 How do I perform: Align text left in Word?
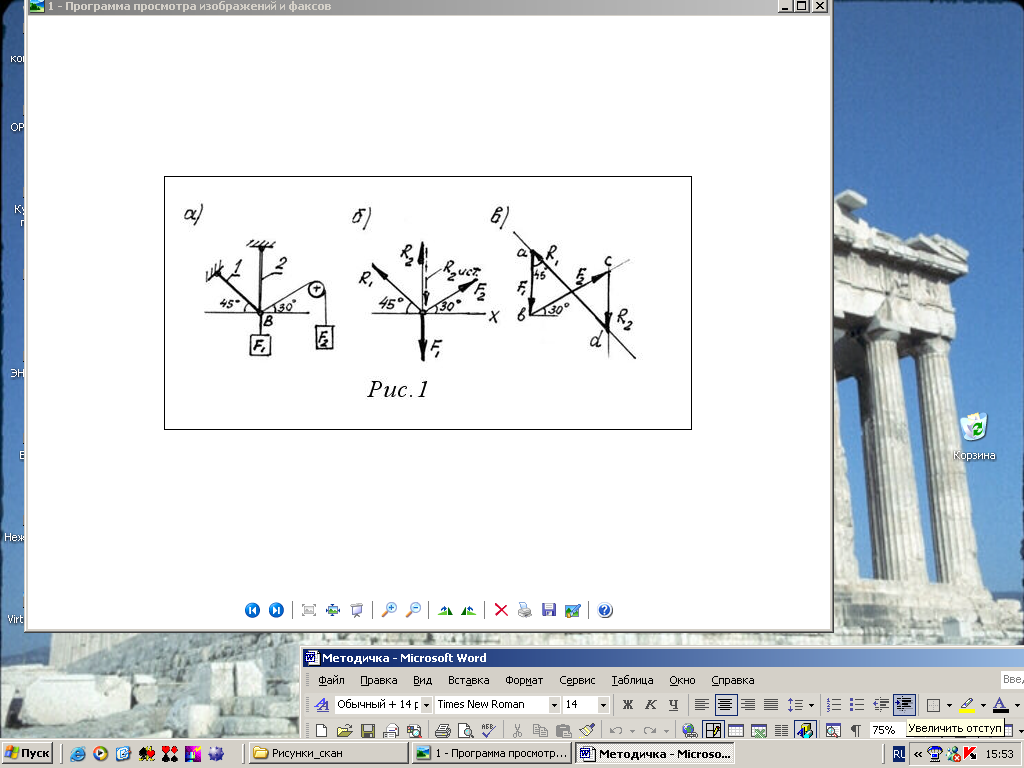(701, 705)
